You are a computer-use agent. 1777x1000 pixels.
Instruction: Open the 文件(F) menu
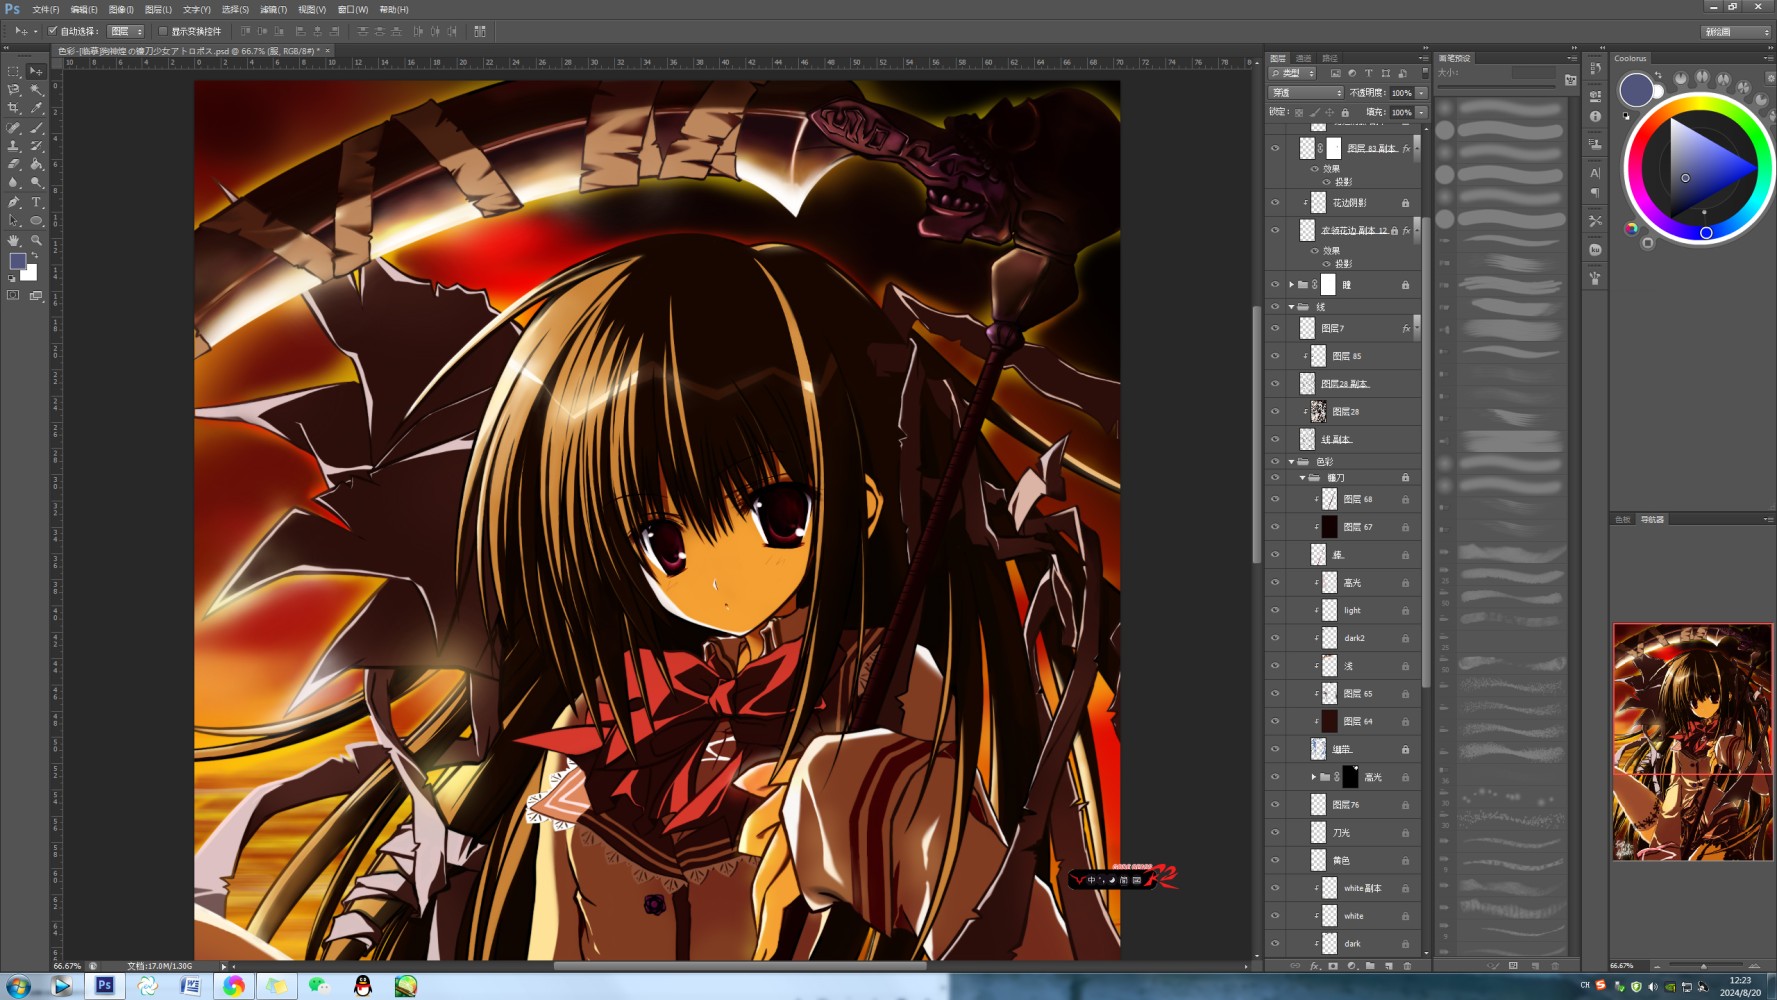pyautogui.click(x=46, y=9)
